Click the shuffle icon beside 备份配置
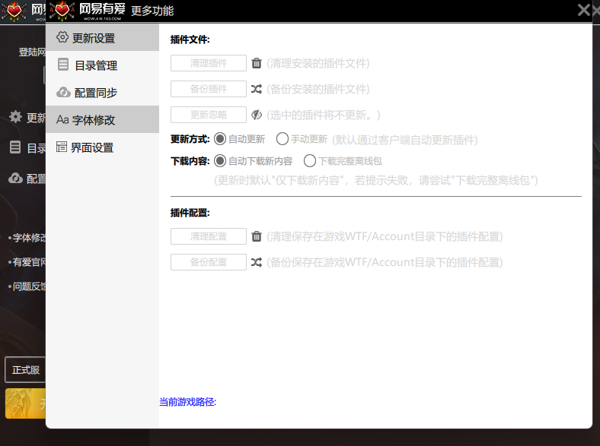Viewport: 600px width, 446px height. (x=257, y=263)
